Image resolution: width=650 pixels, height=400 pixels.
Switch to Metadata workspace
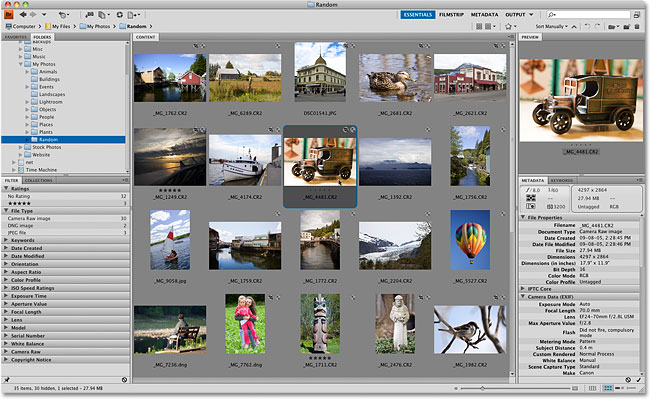click(484, 15)
